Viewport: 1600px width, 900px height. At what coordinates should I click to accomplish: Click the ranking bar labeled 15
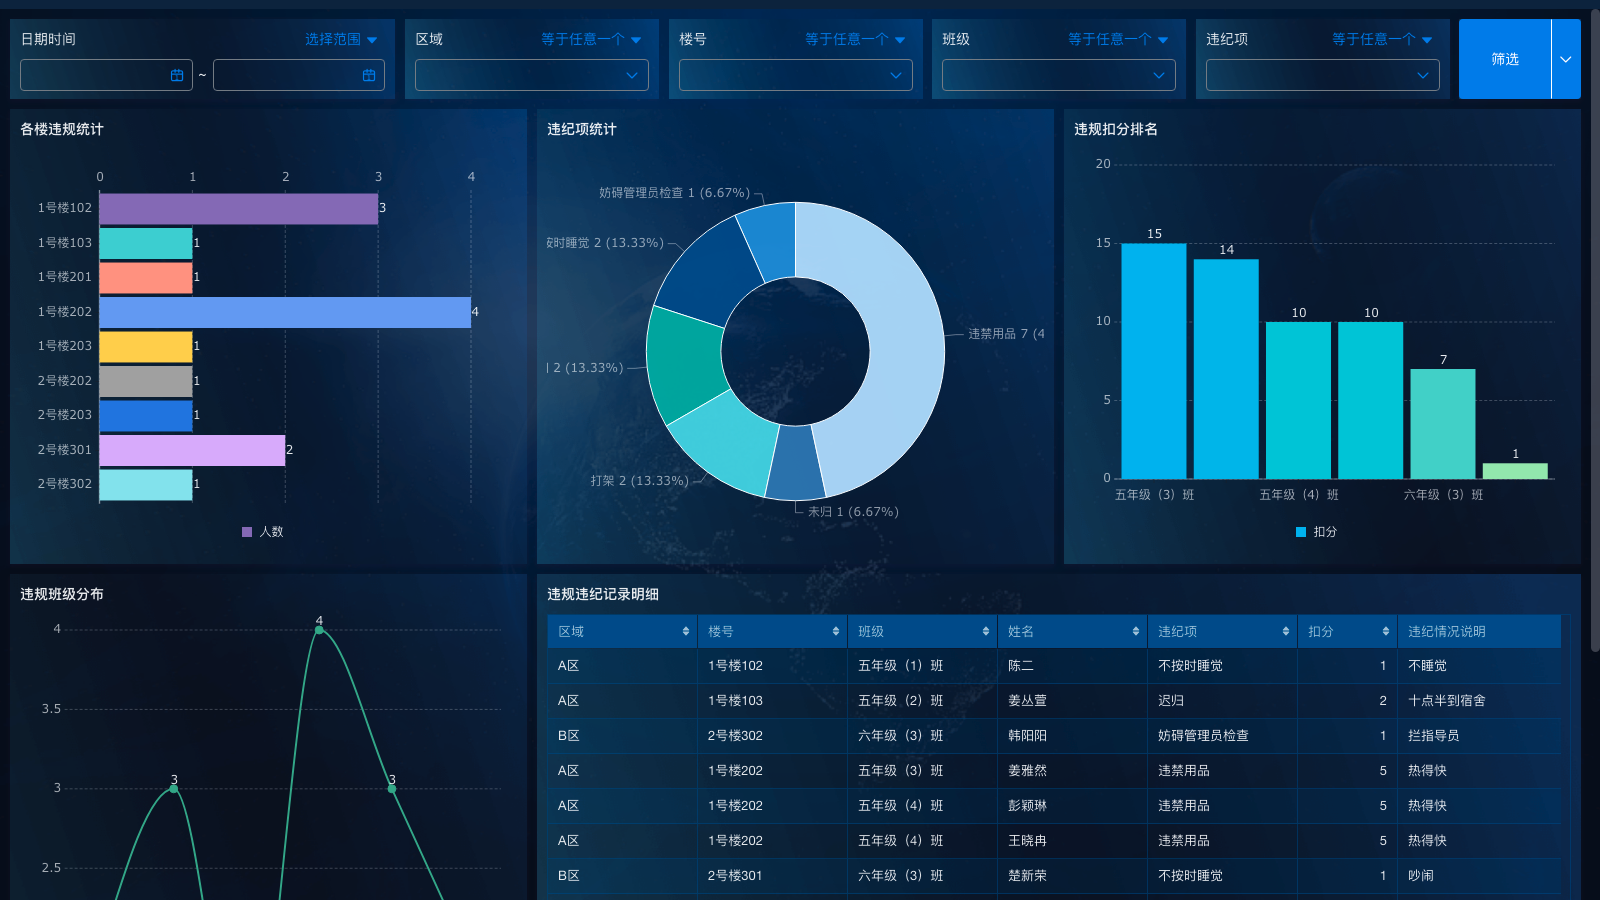coord(1154,361)
